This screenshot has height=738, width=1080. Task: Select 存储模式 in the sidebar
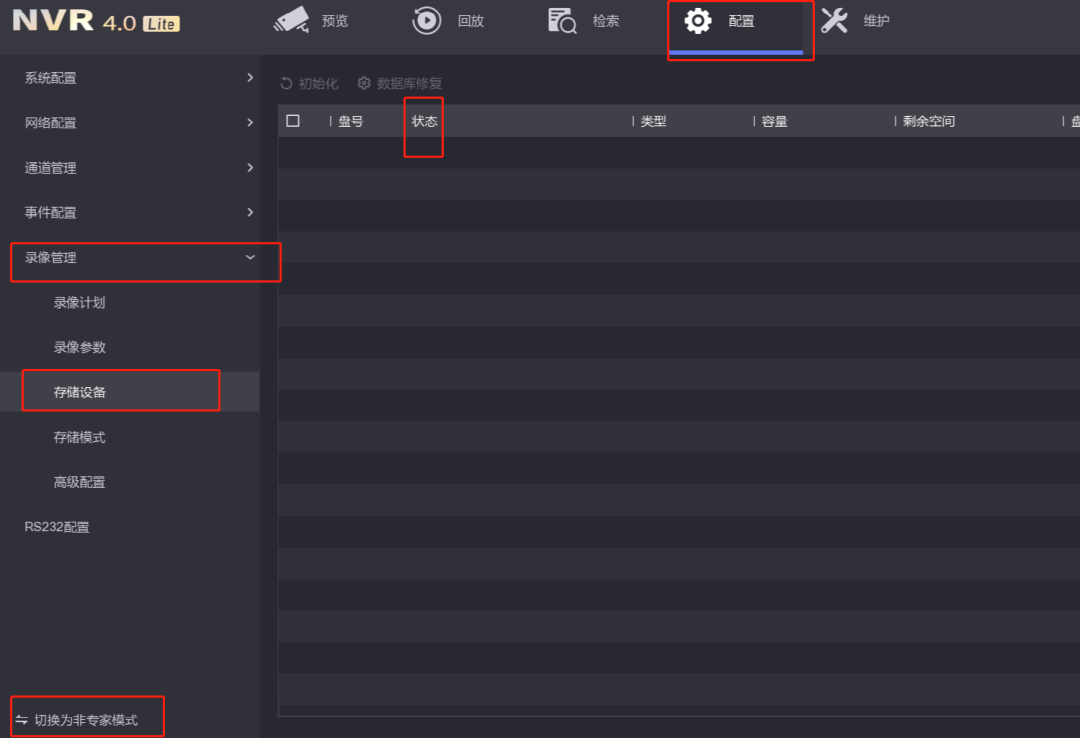(x=80, y=438)
